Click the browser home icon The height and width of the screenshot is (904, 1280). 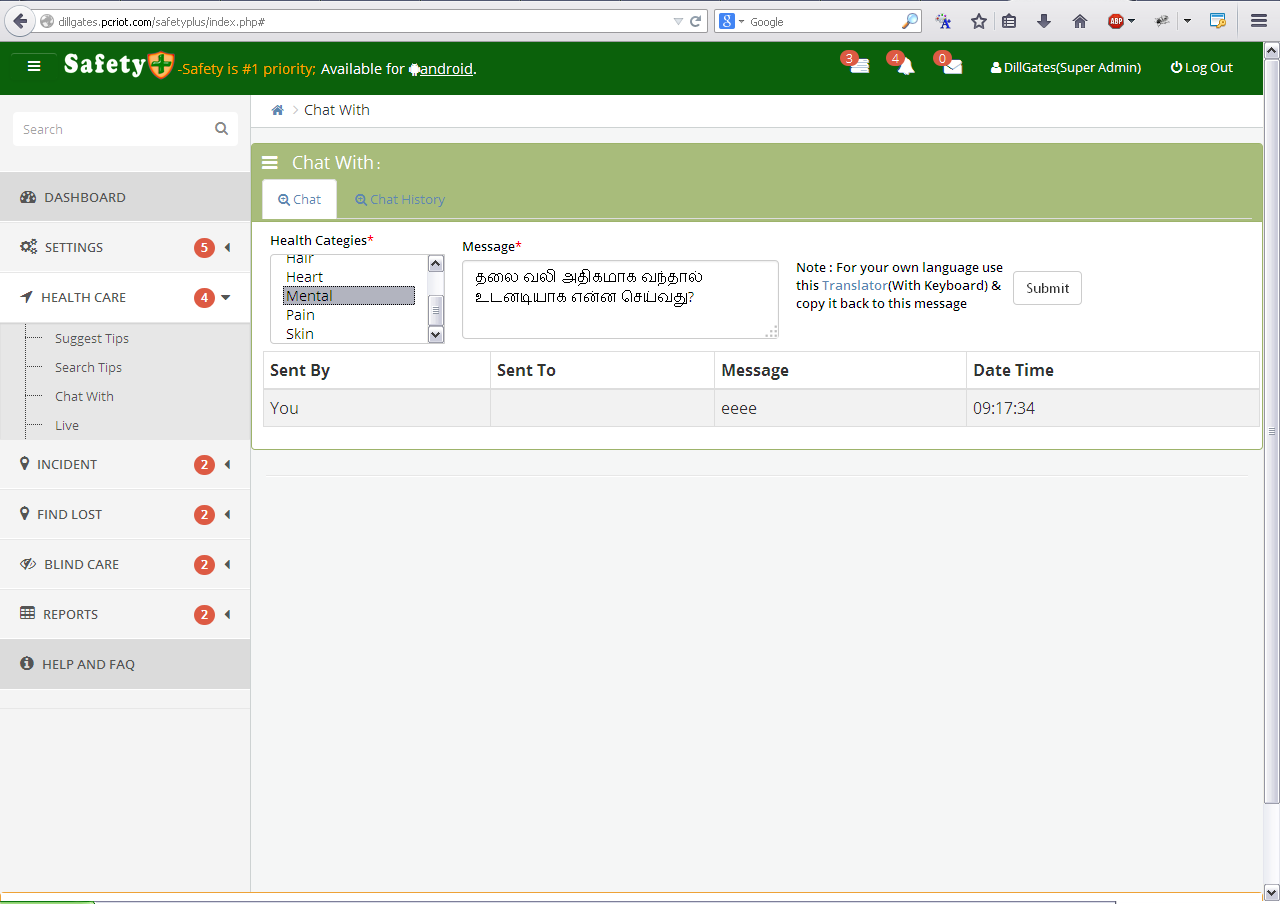point(1079,21)
